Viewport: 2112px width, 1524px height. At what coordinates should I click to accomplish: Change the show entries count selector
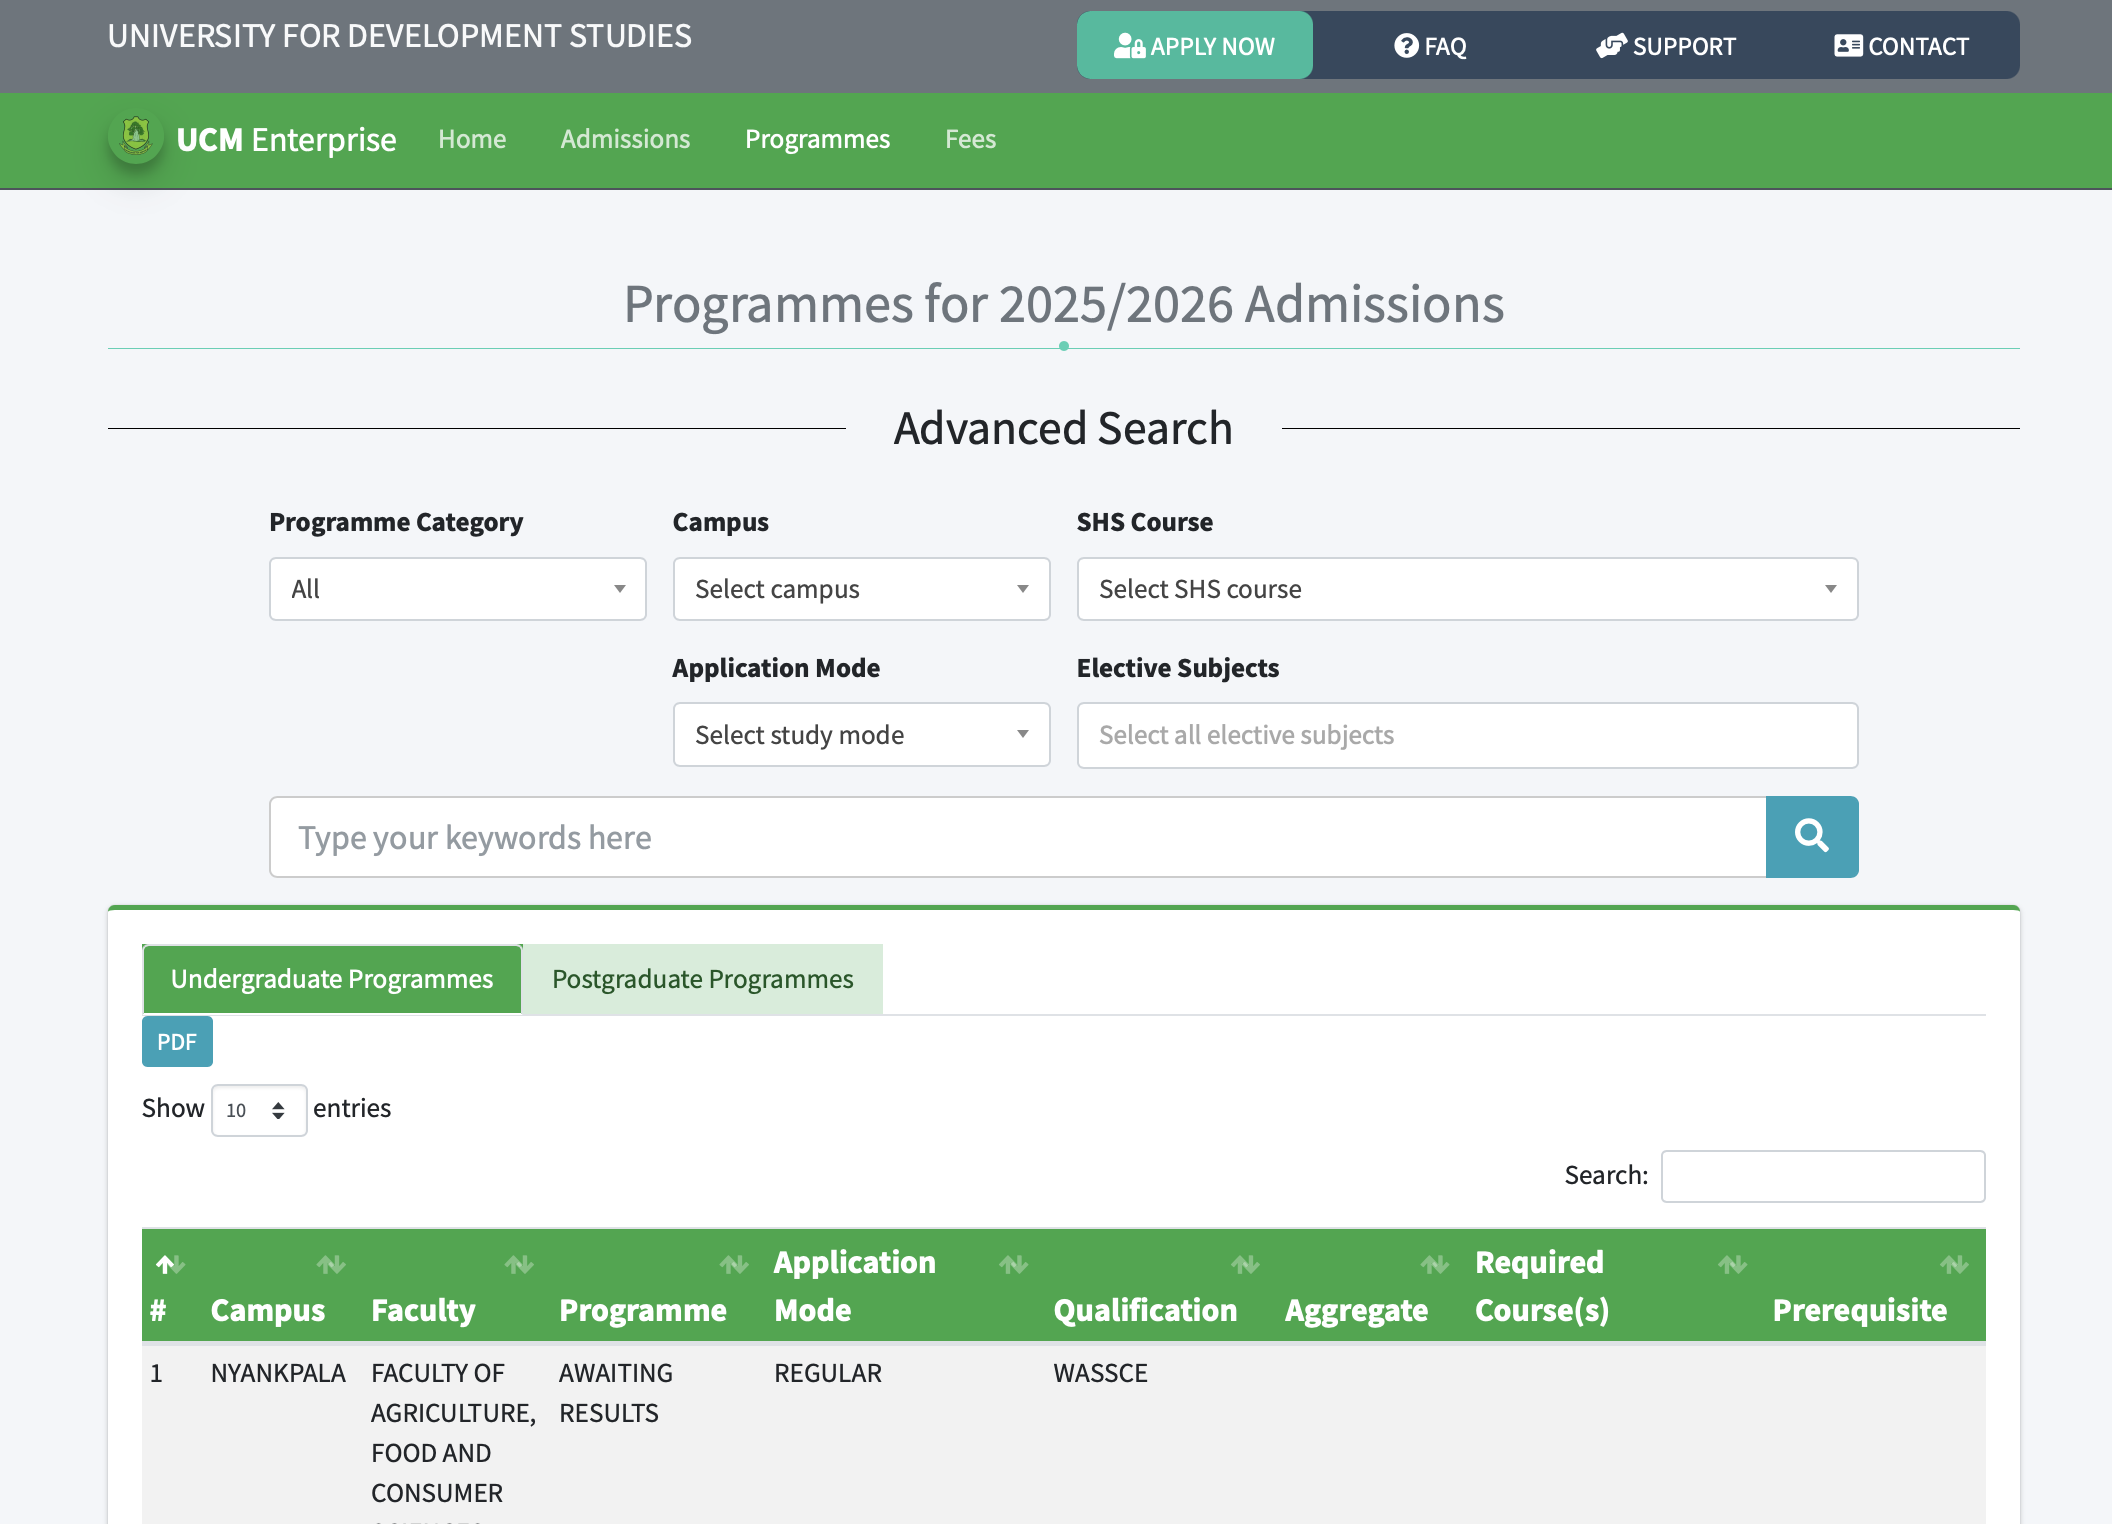[258, 1110]
